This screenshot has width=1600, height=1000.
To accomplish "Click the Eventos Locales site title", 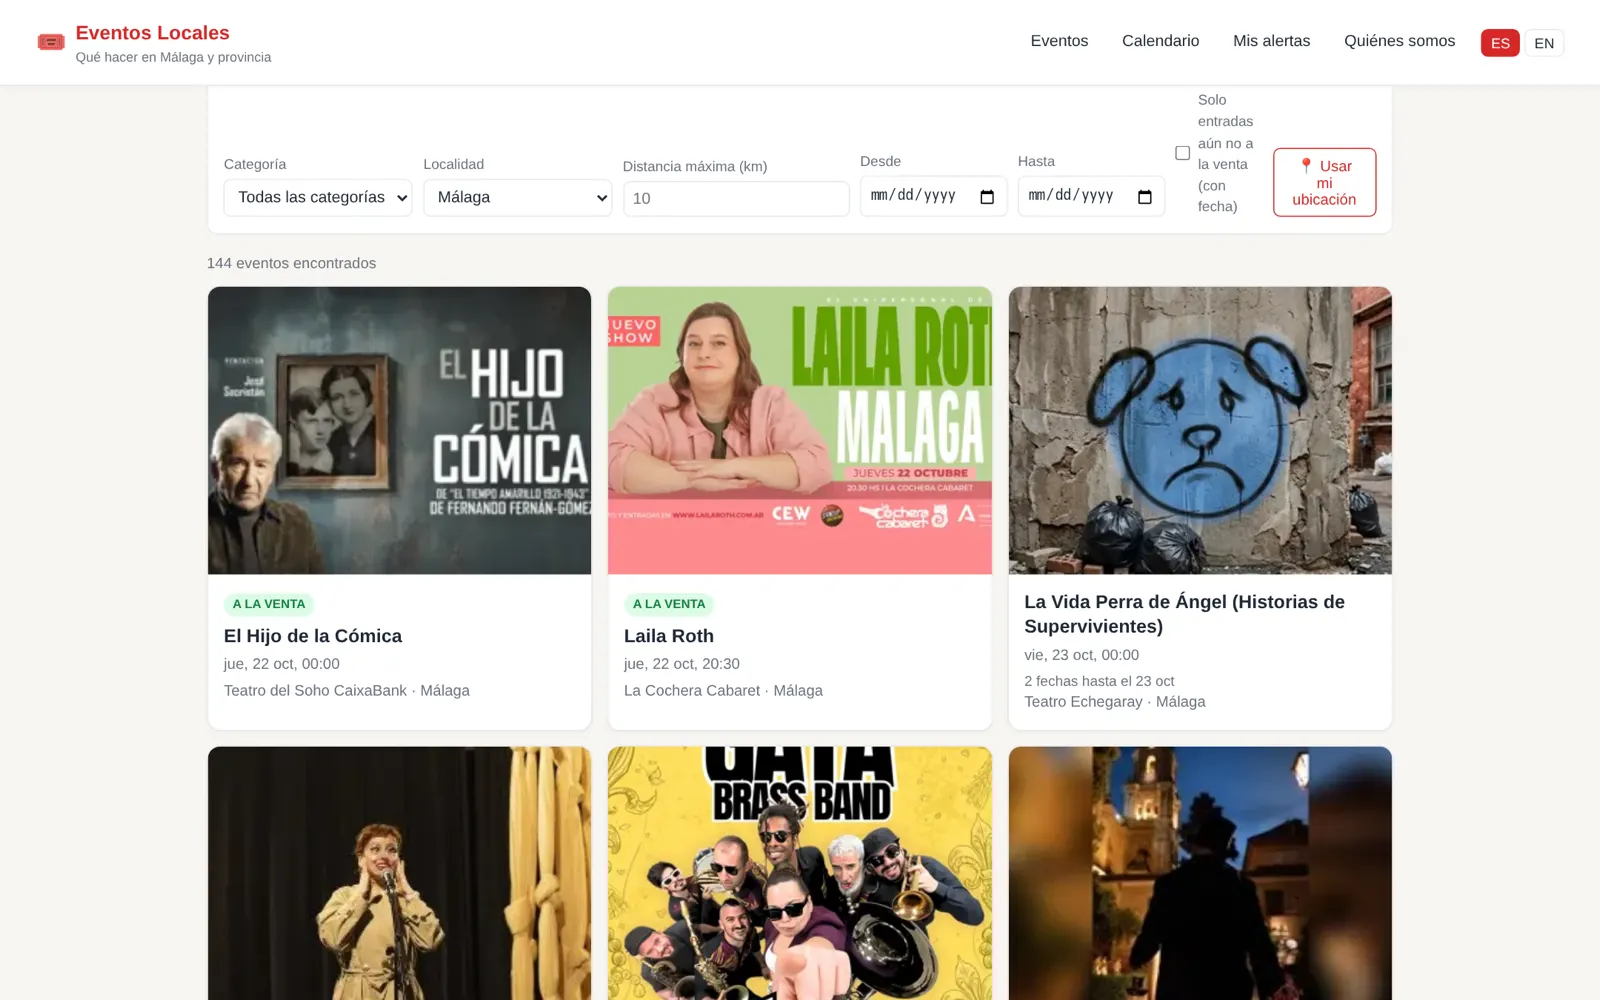I will click(x=152, y=33).
